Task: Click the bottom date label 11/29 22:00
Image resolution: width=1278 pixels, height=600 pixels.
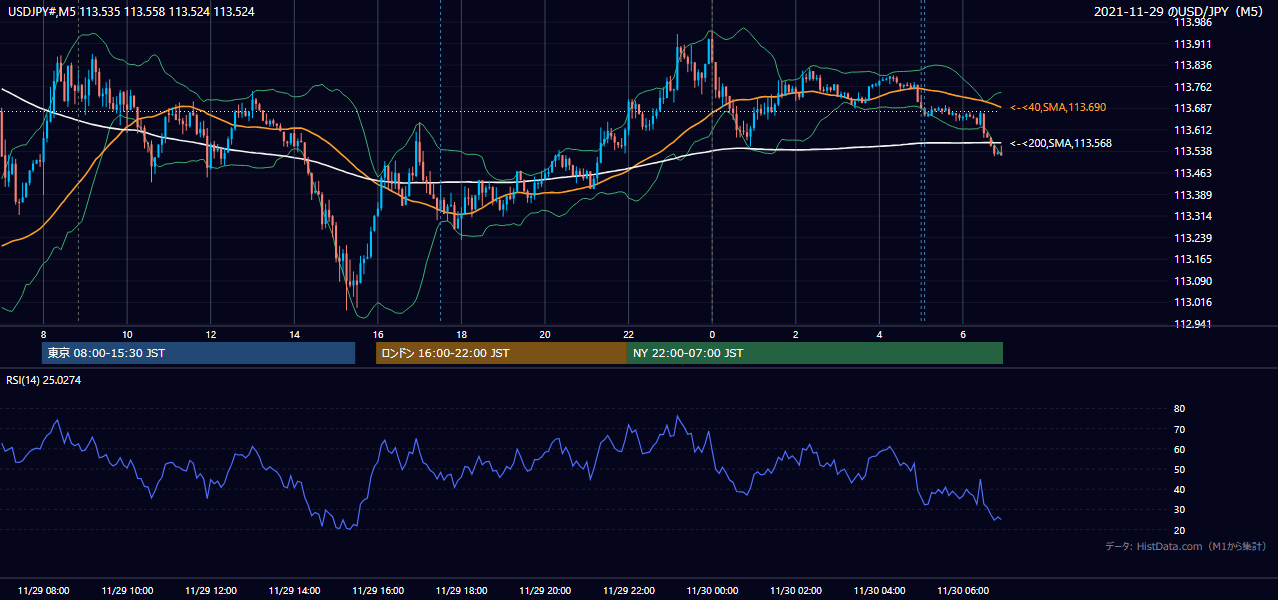Action: coord(628,591)
